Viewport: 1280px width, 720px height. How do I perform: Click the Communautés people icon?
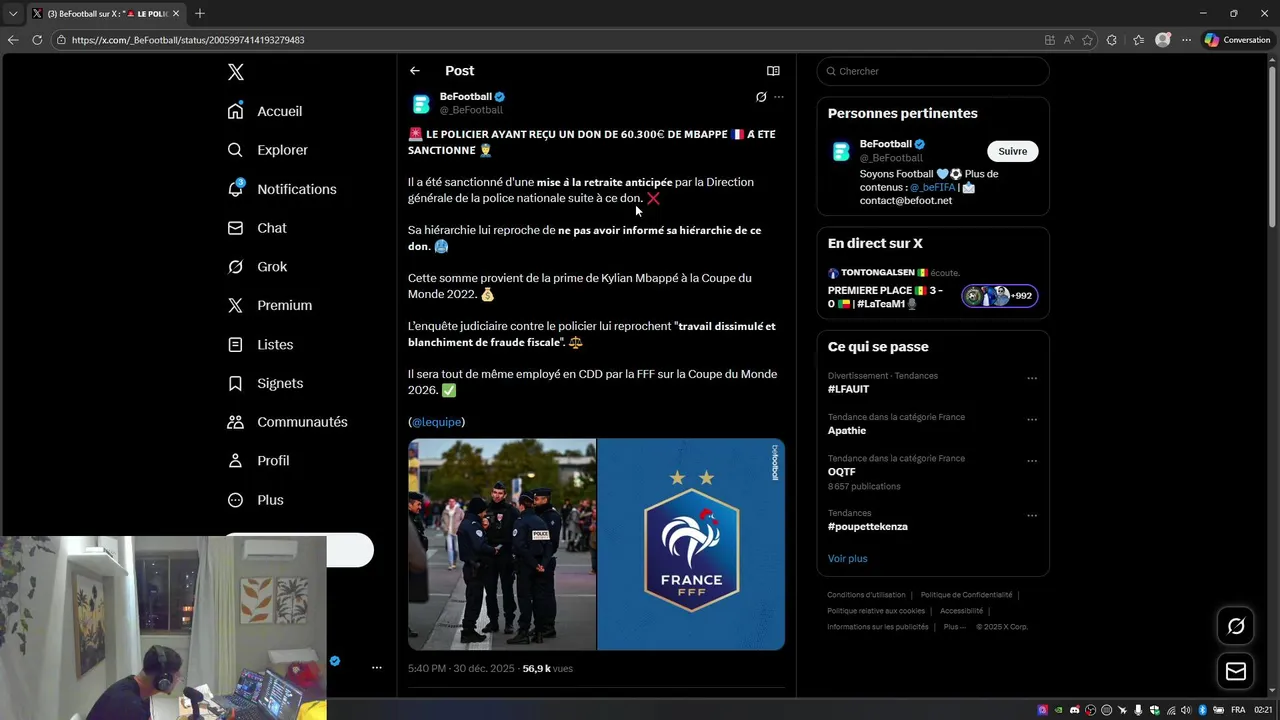click(235, 422)
